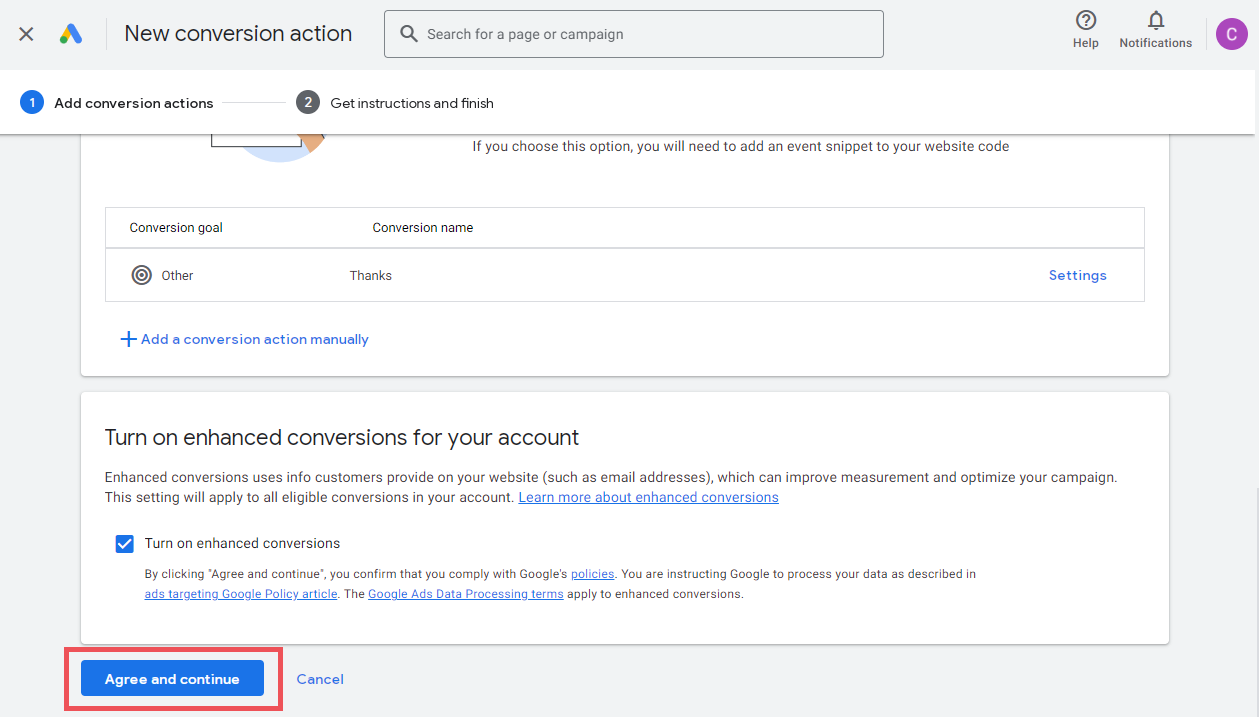Click the Other conversion goal cell

177,275
